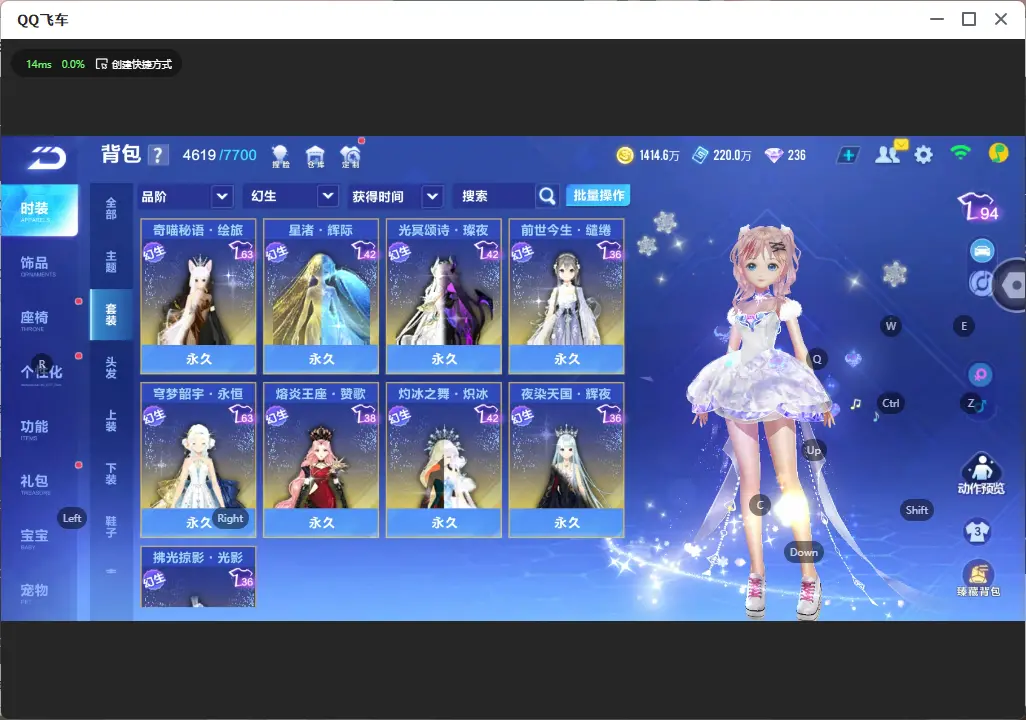Open the friends and mail icon
Image resolution: width=1026 pixels, height=720 pixels.
(890, 153)
